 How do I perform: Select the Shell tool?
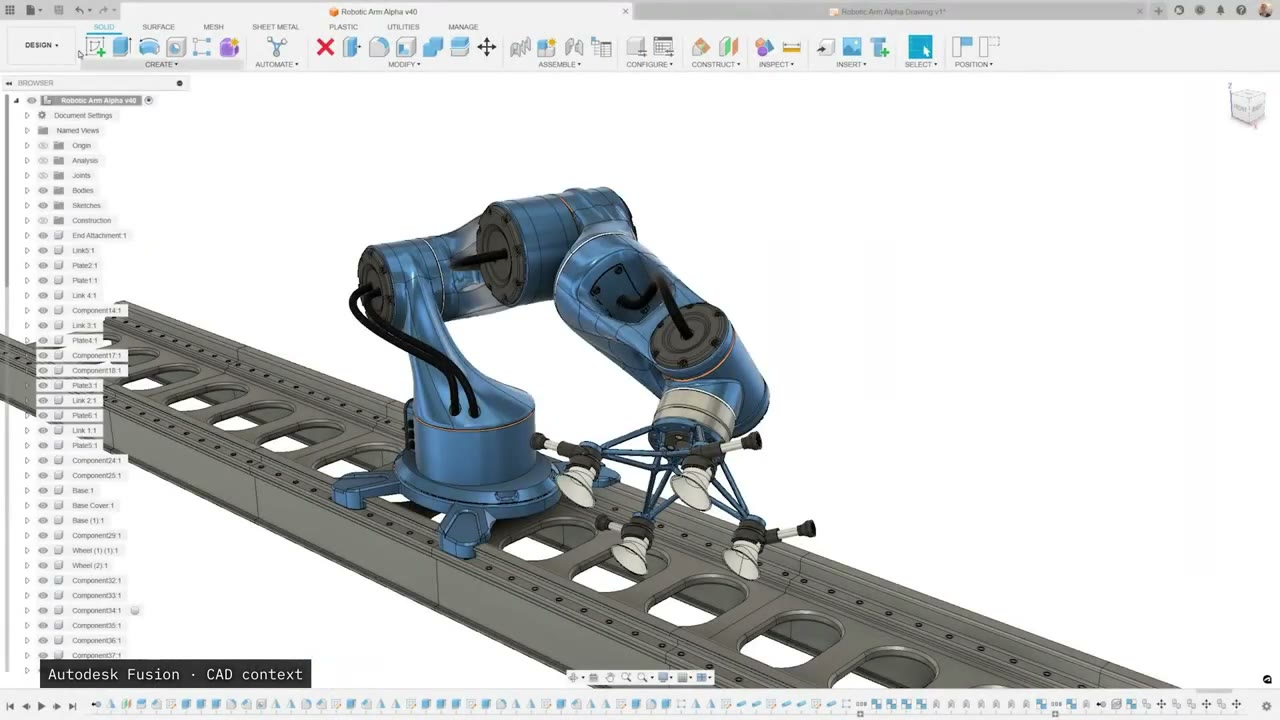406,46
